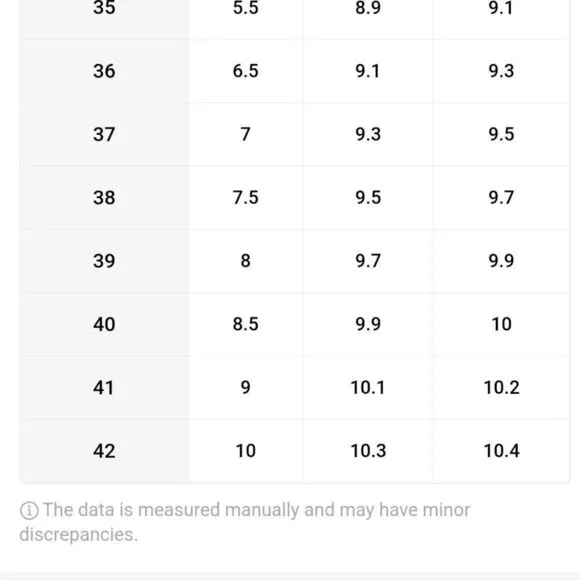
Task: Click the 10.1 value in row 41
Action: click(368, 388)
